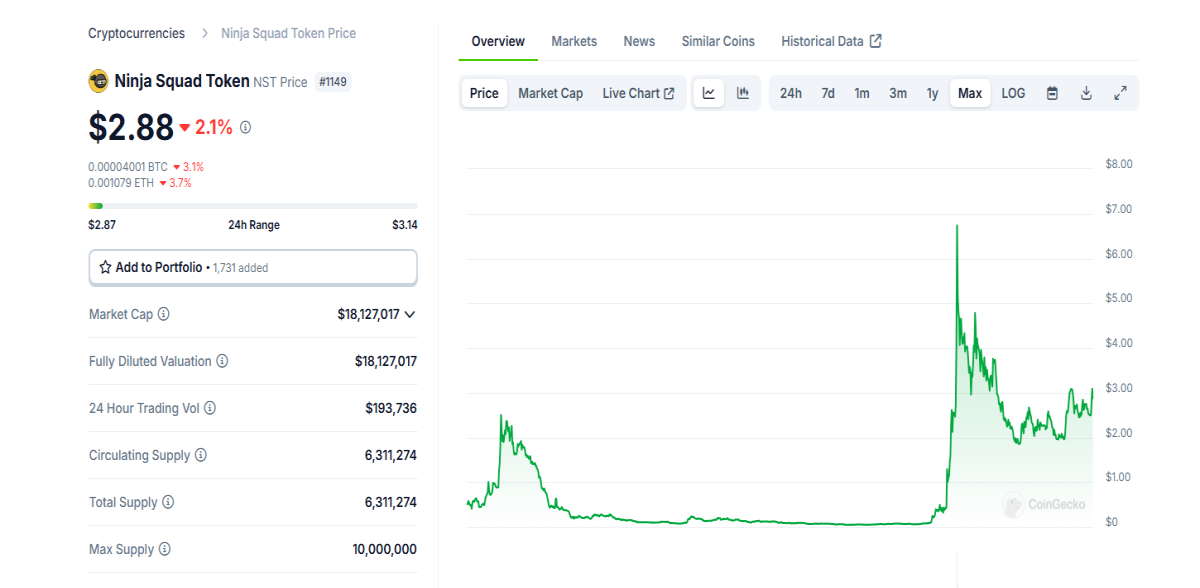Open the calendar date range picker
This screenshot has height=588, width=1200.
click(1052, 93)
